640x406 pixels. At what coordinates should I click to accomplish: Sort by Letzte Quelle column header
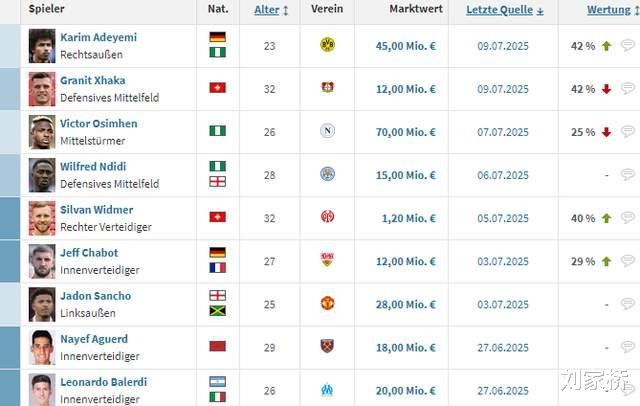click(504, 10)
